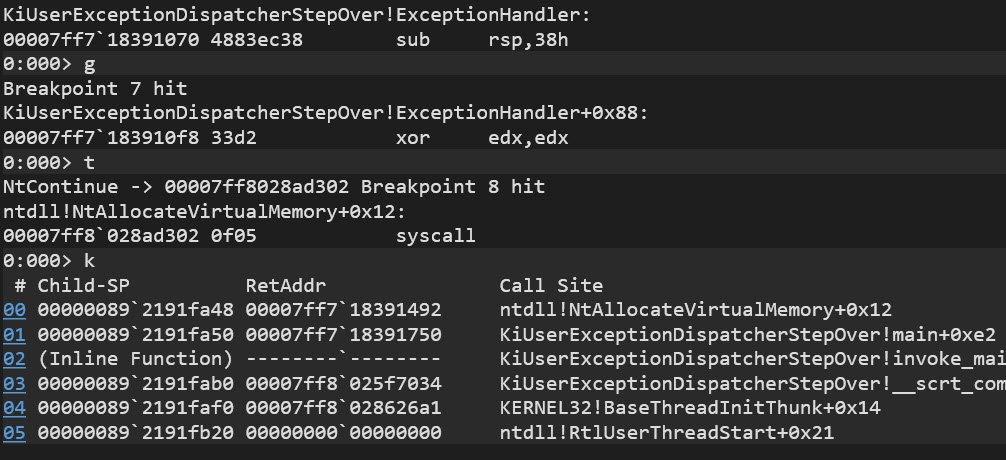Open stack frame 03 link
Screen dimensions: 1006x460
pos(14,384)
